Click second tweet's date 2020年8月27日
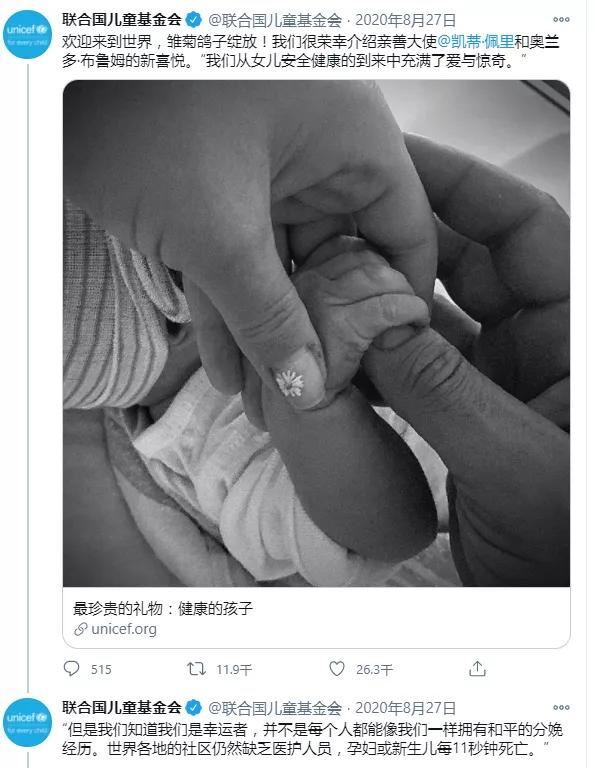The width and height of the screenshot is (595, 768). pos(405,708)
